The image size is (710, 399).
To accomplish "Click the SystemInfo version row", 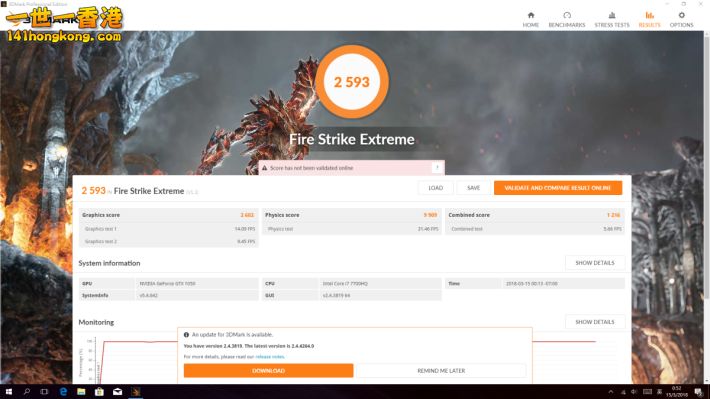I will click(168, 295).
